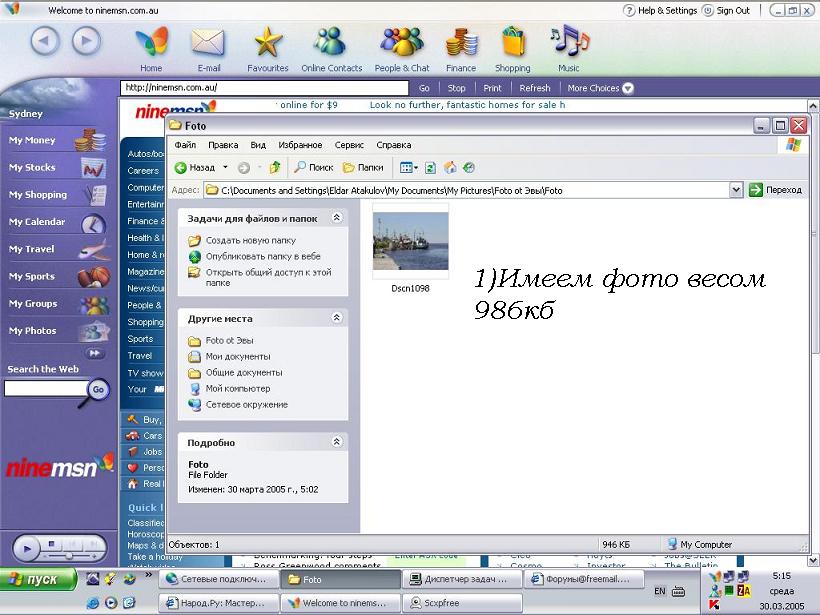The image size is (820, 615).
Task: Open the Правка menu
Action: pos(223,145)
